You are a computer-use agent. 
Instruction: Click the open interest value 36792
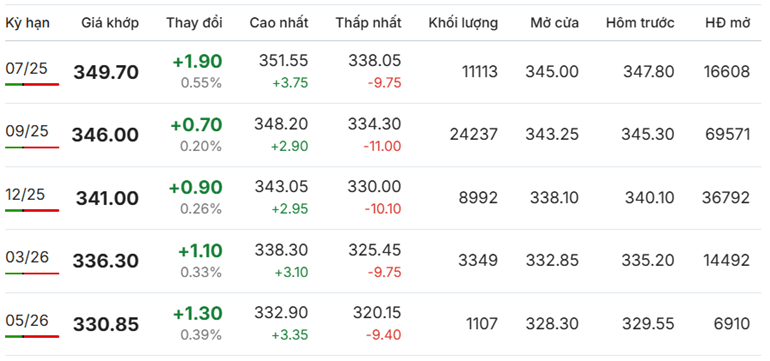click(x=726, y=198)
